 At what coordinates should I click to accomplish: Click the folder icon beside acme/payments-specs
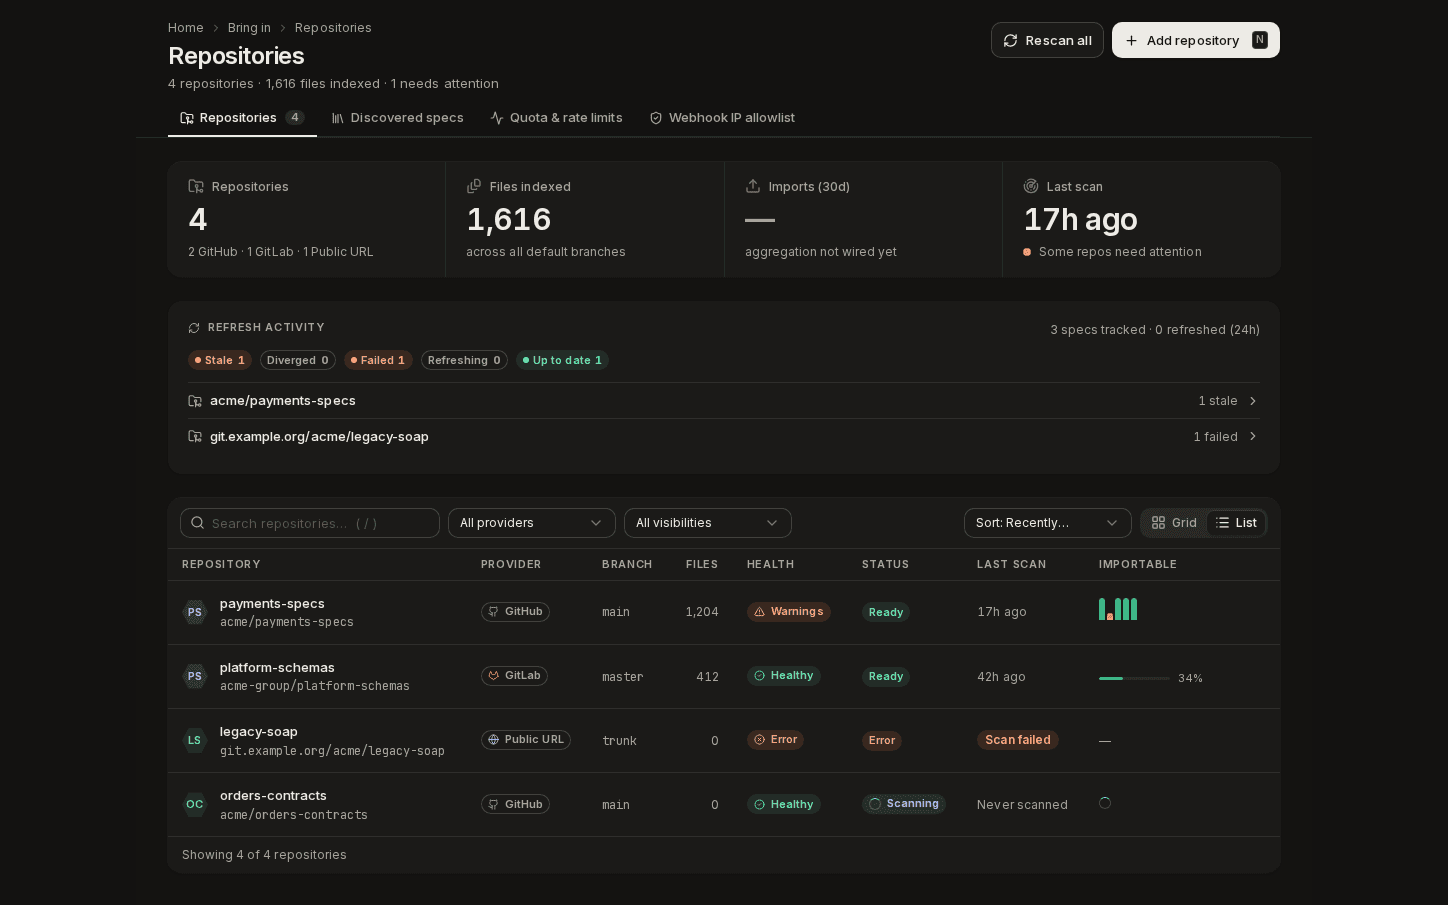[195, 401]
